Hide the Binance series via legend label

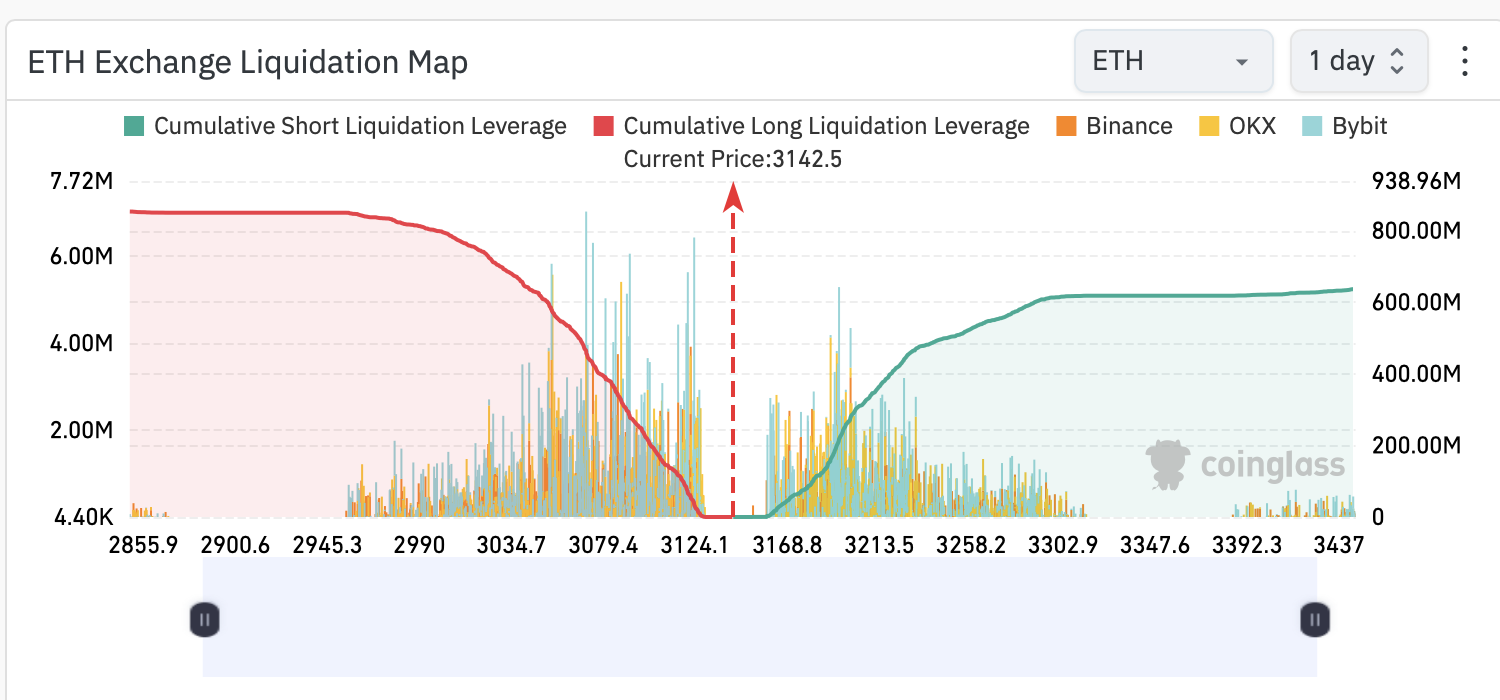[1129, 127]
